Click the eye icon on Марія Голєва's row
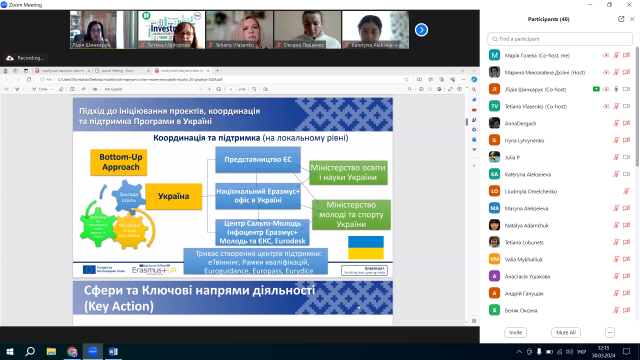This screenshot has height=360, width=640. [606, 56]
